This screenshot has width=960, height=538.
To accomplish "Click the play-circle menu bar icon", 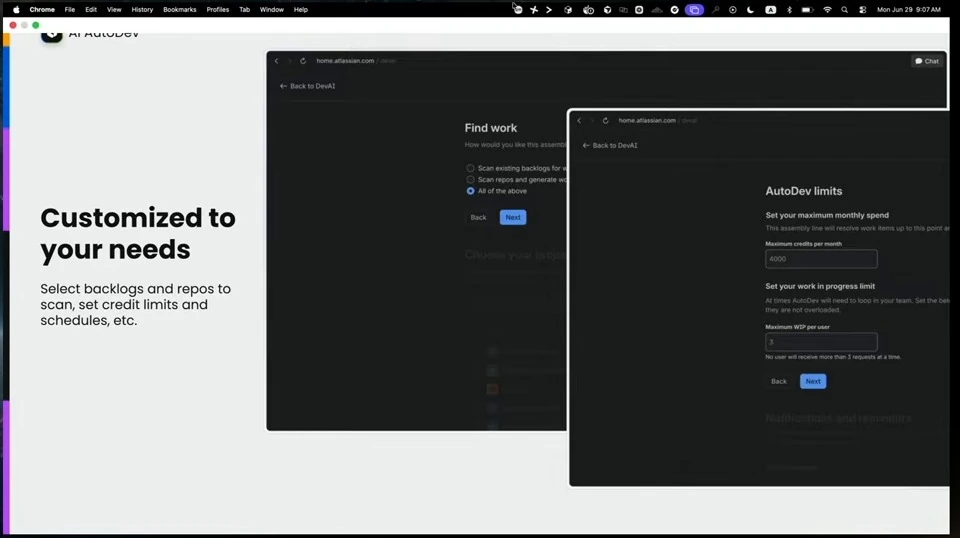I will tap(732, 10).
